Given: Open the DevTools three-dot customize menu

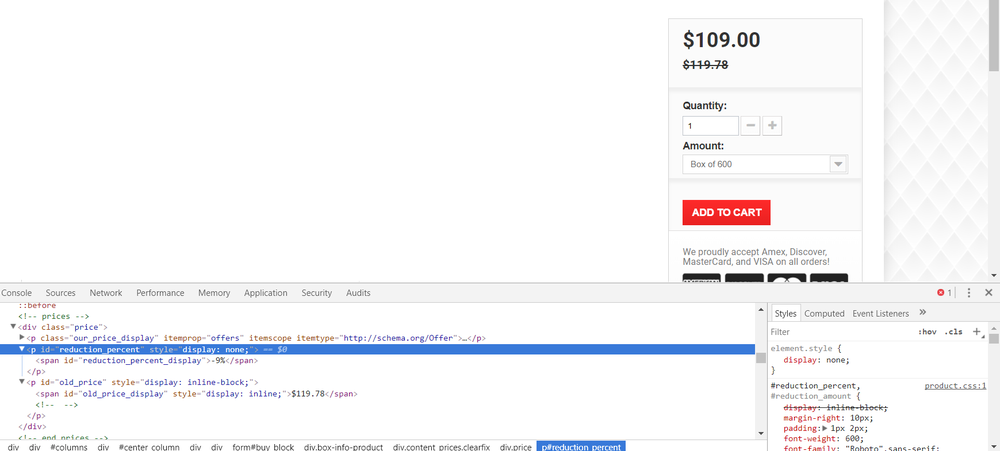Looking at the screenshot, I should pyautogui.click(x=969, y=293).
